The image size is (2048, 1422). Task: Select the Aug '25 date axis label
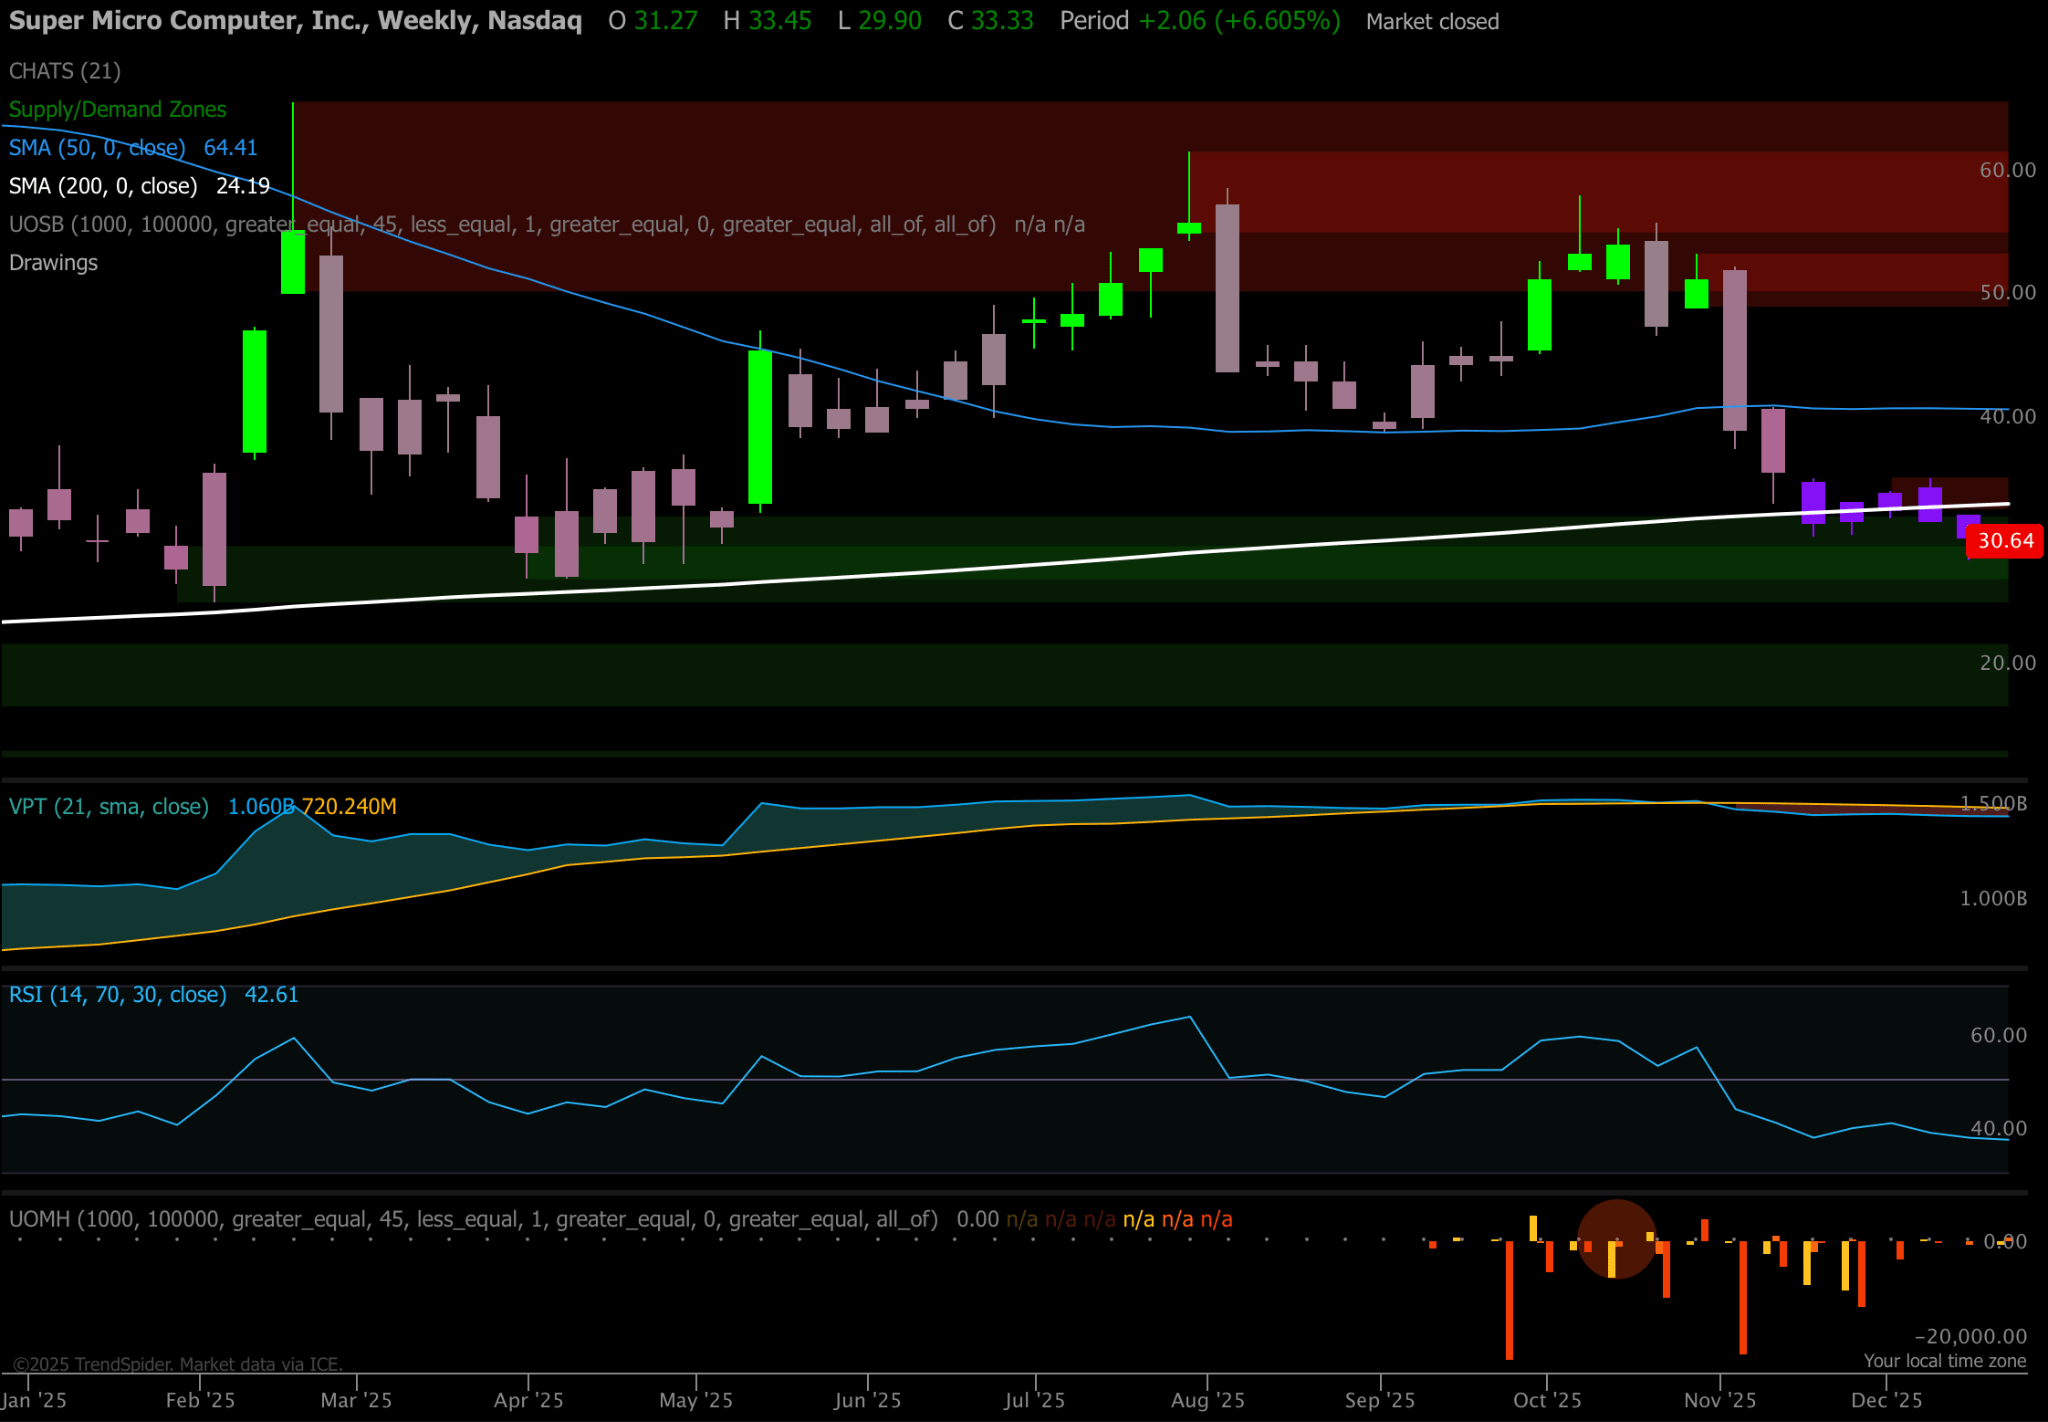tap(1207, 1400)
